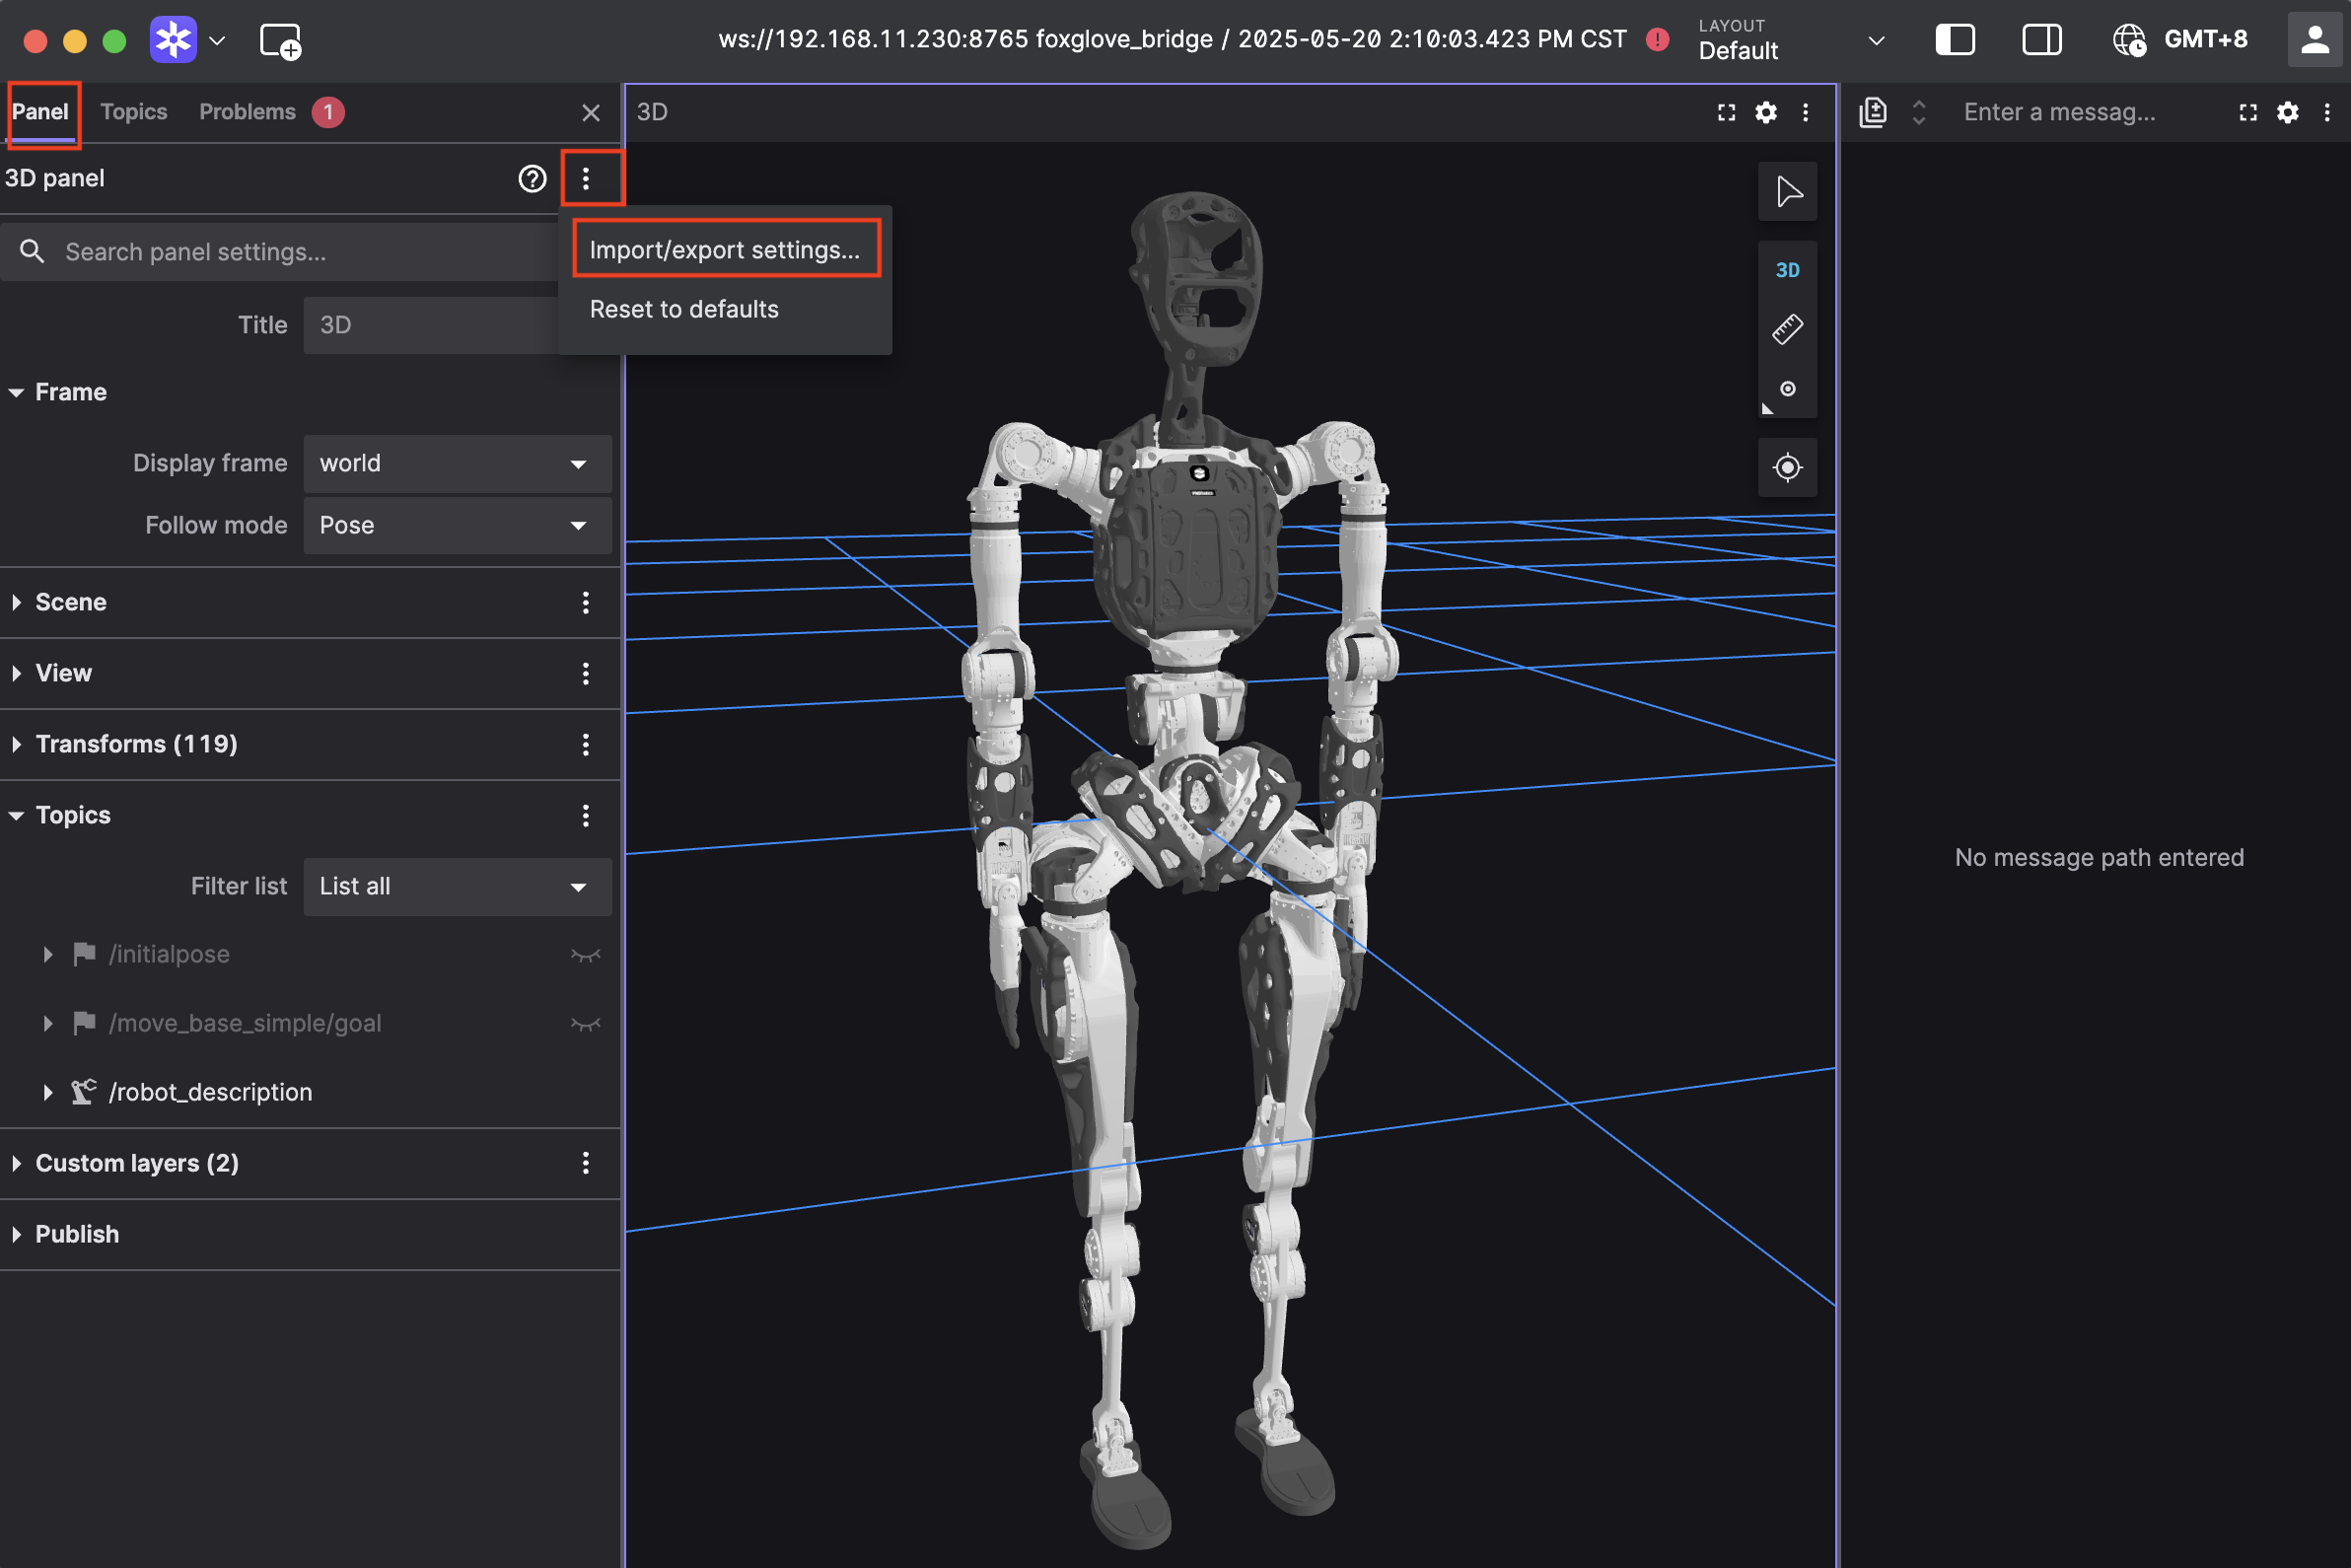This screenshot has width=2351, height=1568.
Task: Toggle the 3D camera perspective button
Action: pyautogui.click(x=1787, y=270)
